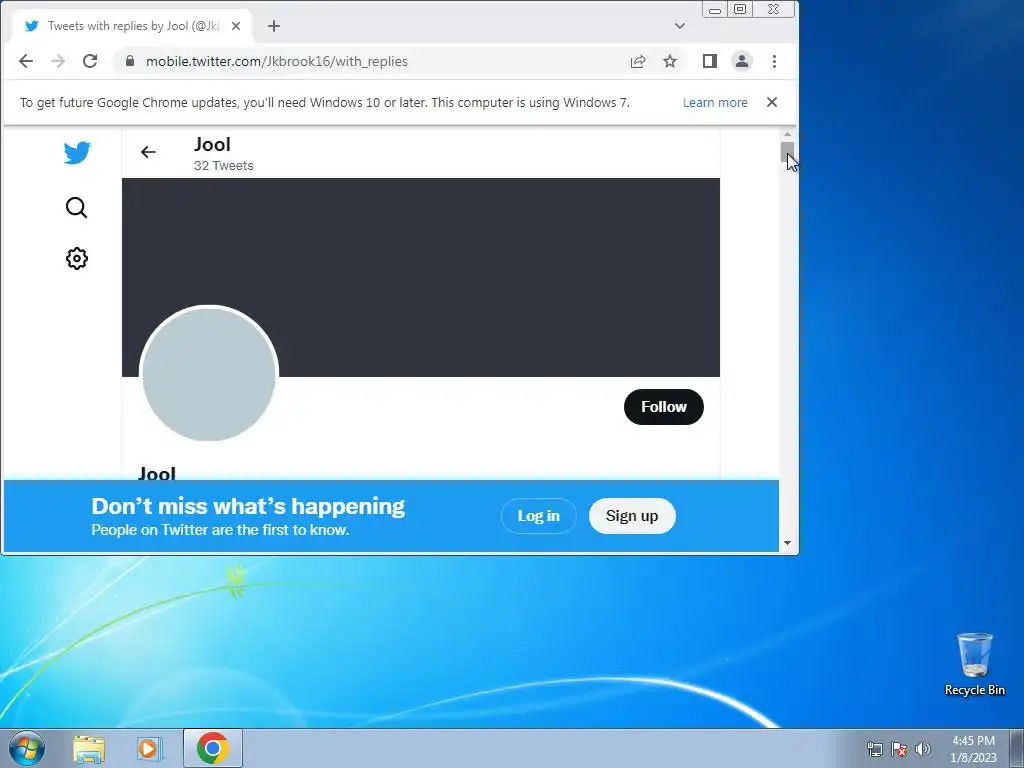Screen dimensions: 1024x768
Task: Click the volume speaker tray icon
Action: [x=923, y=749]
